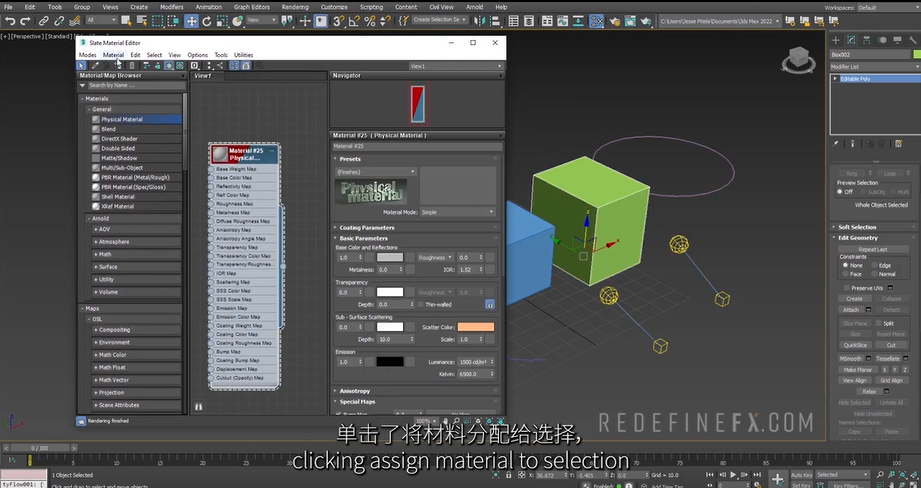Click the ViewCube in viewport

point(798,59)
